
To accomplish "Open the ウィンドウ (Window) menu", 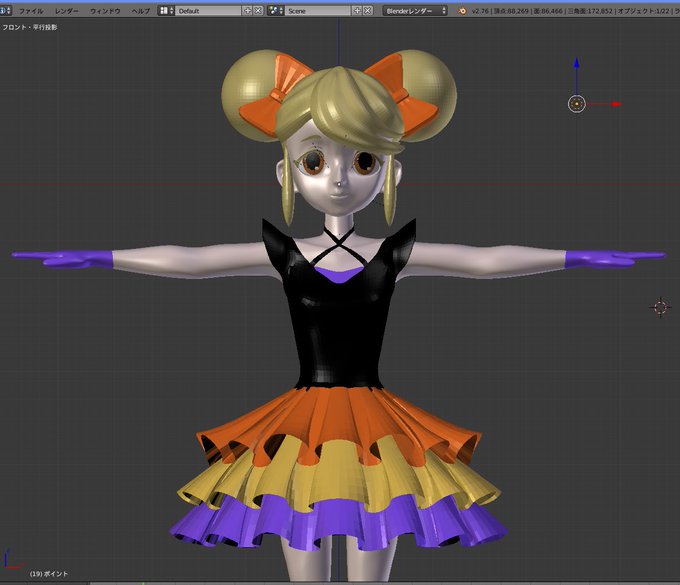I will tap(105, 11).
